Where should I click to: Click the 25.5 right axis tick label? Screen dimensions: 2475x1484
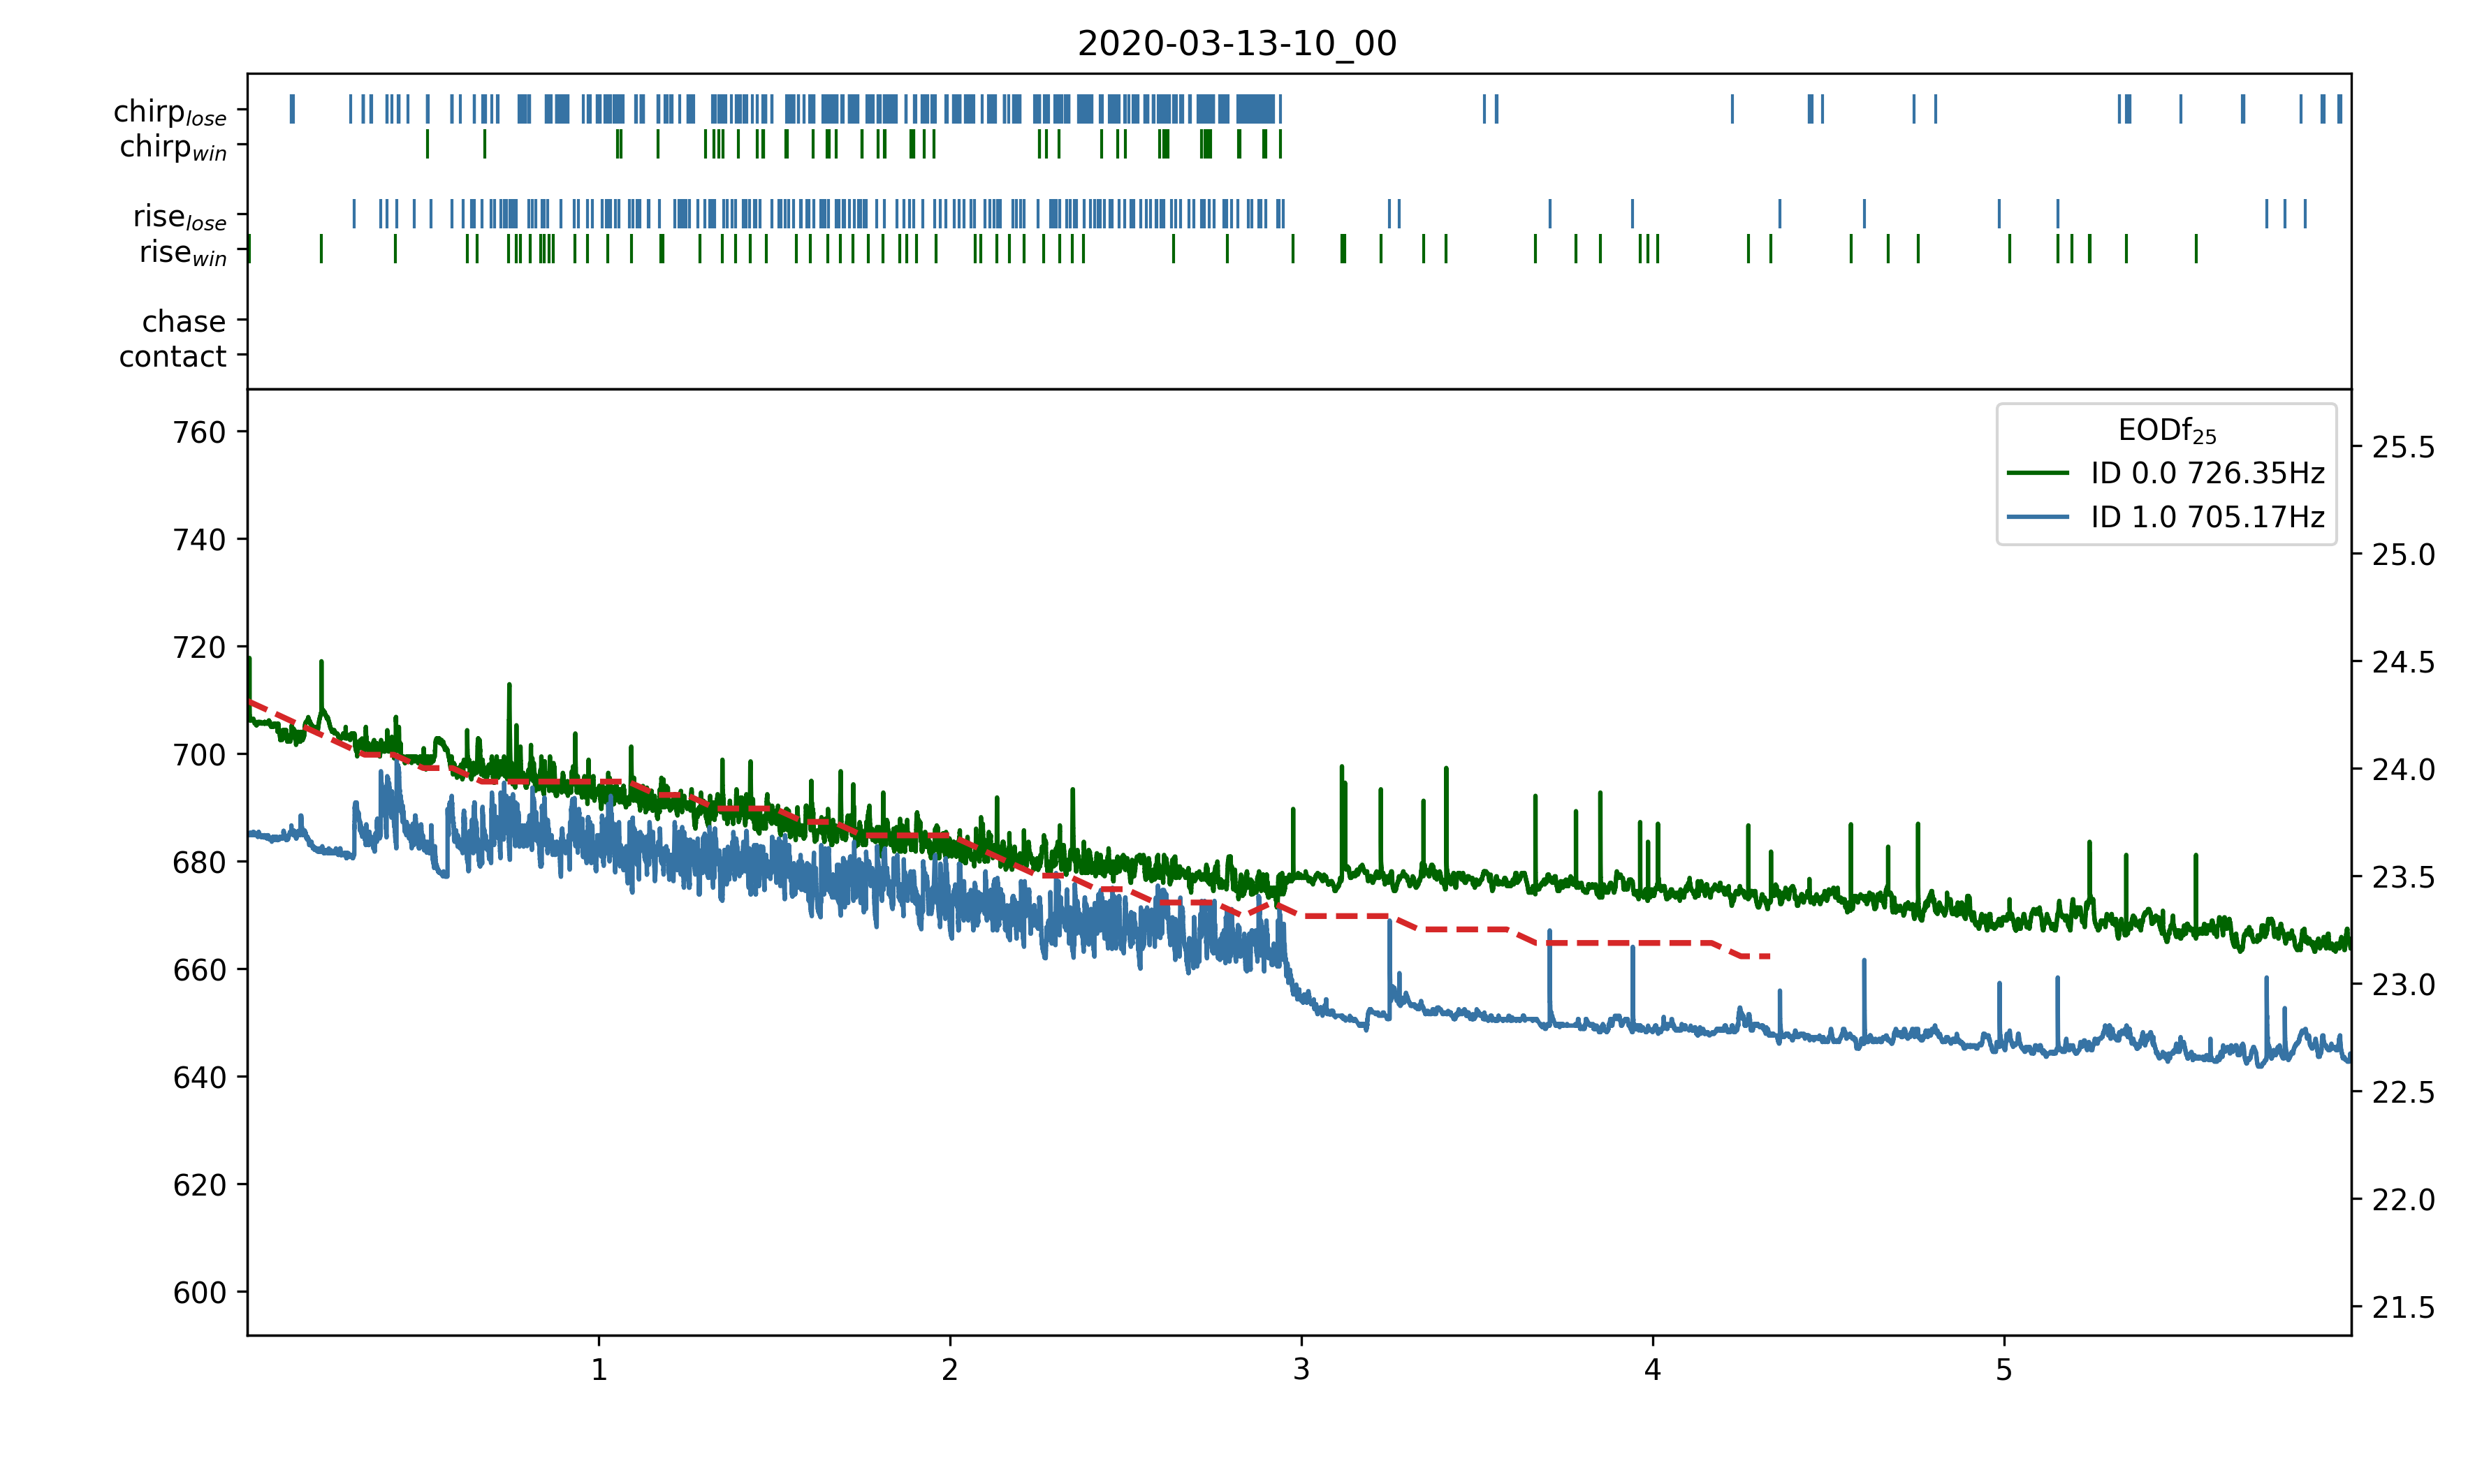2403,447
